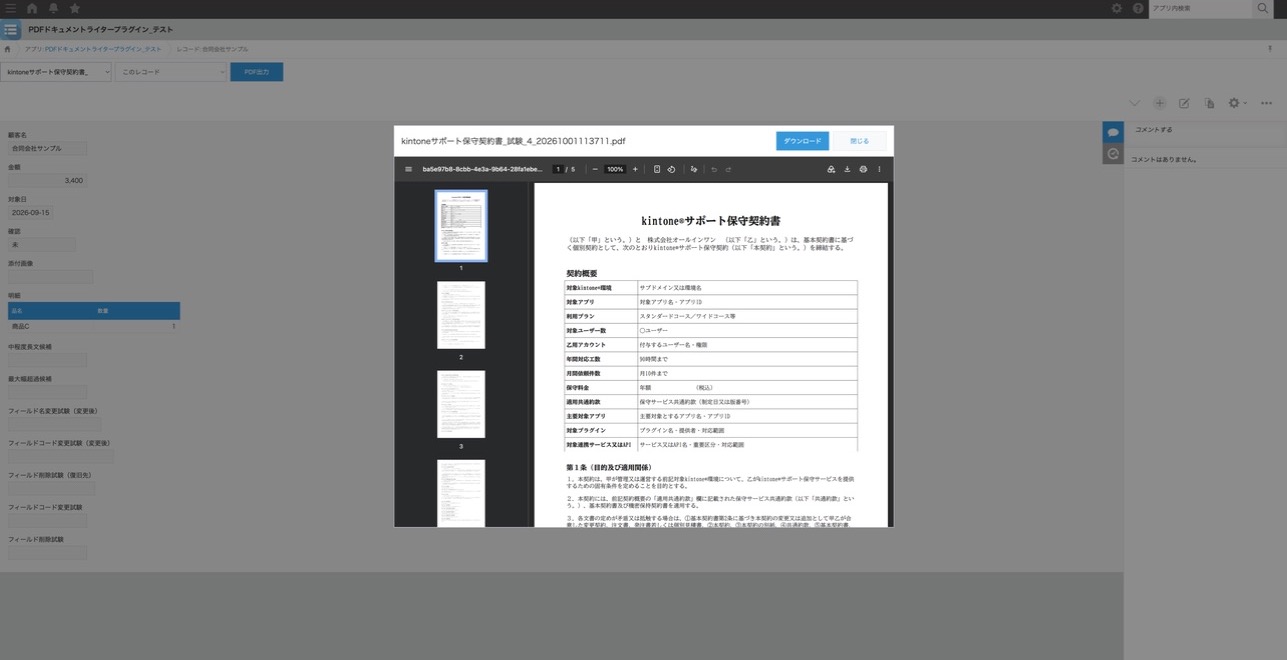
Task: Click the PDF page number field
Action: click(x=559, y=169)
